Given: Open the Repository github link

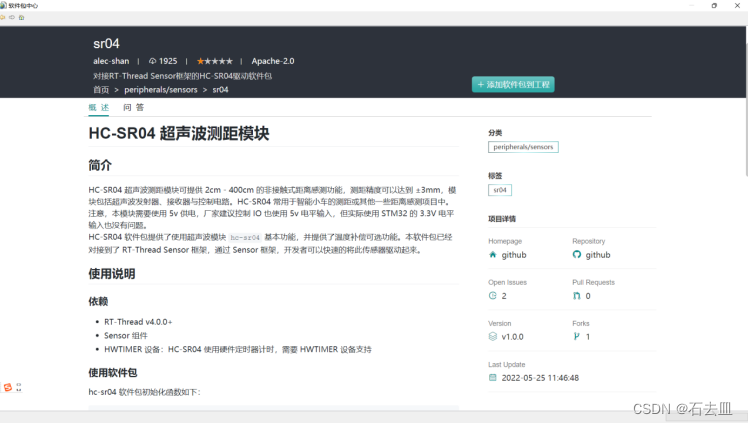Looking at the screenshot, I should tap(598, 255).
